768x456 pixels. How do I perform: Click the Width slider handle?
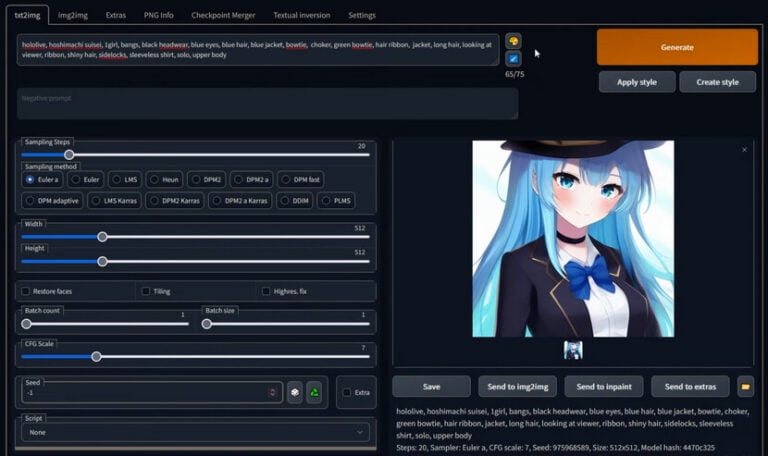(102, 237)
